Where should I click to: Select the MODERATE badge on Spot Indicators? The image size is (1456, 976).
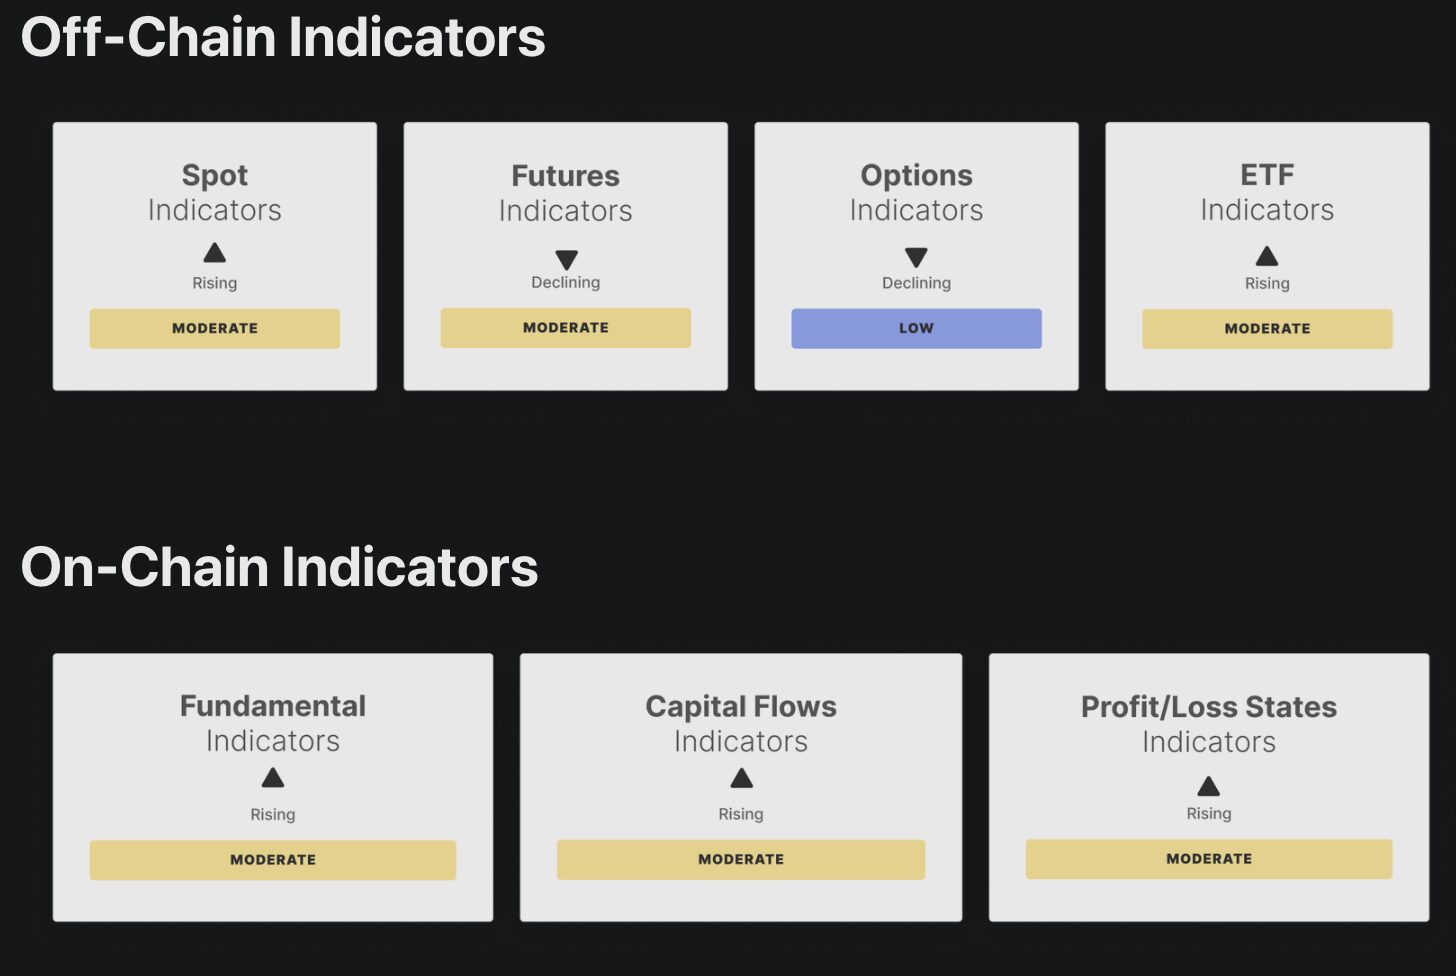point(215,328)
